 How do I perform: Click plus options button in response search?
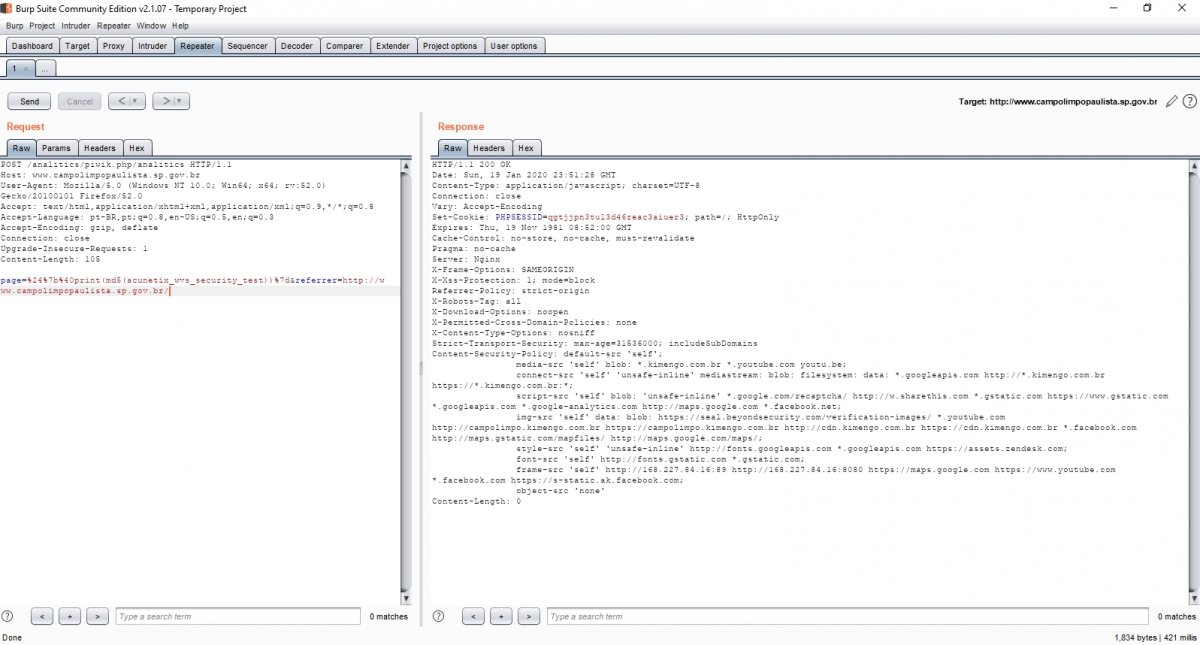click(x=501, y=617)
